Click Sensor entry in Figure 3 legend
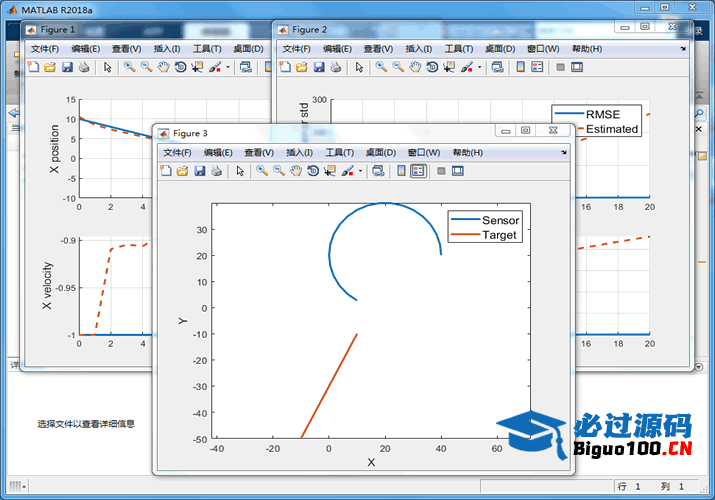This screenshot has height=500, width=715. pyautogui.click(x=485, y=220)
